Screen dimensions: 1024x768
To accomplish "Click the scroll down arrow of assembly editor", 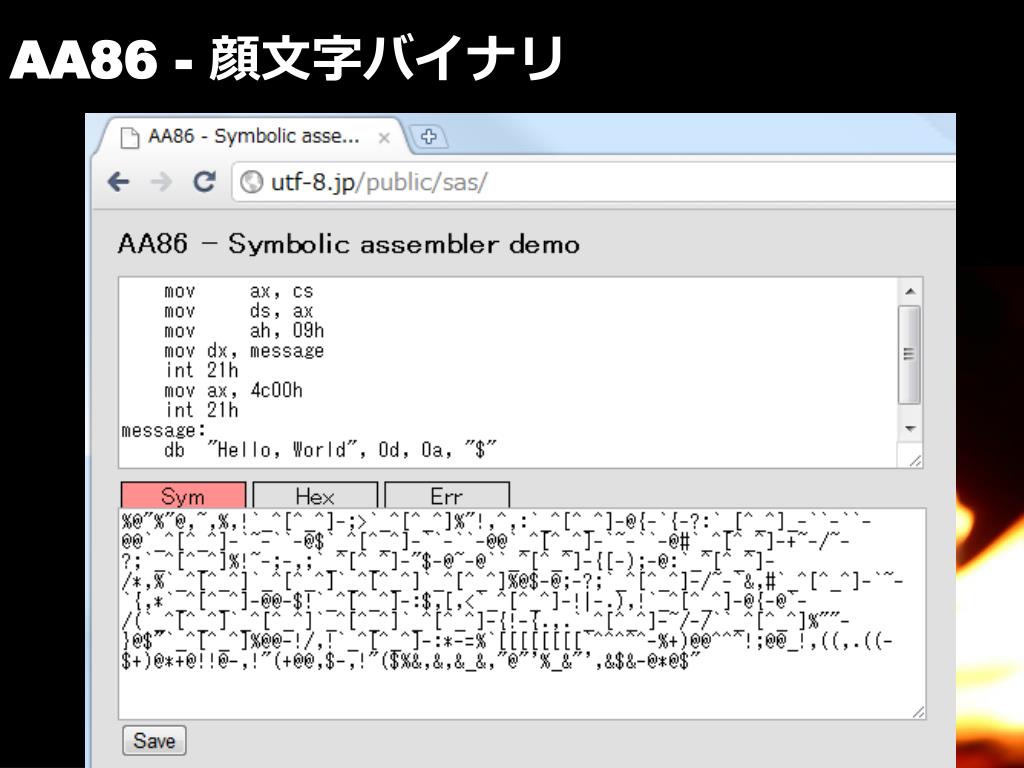I will (909, 428).
